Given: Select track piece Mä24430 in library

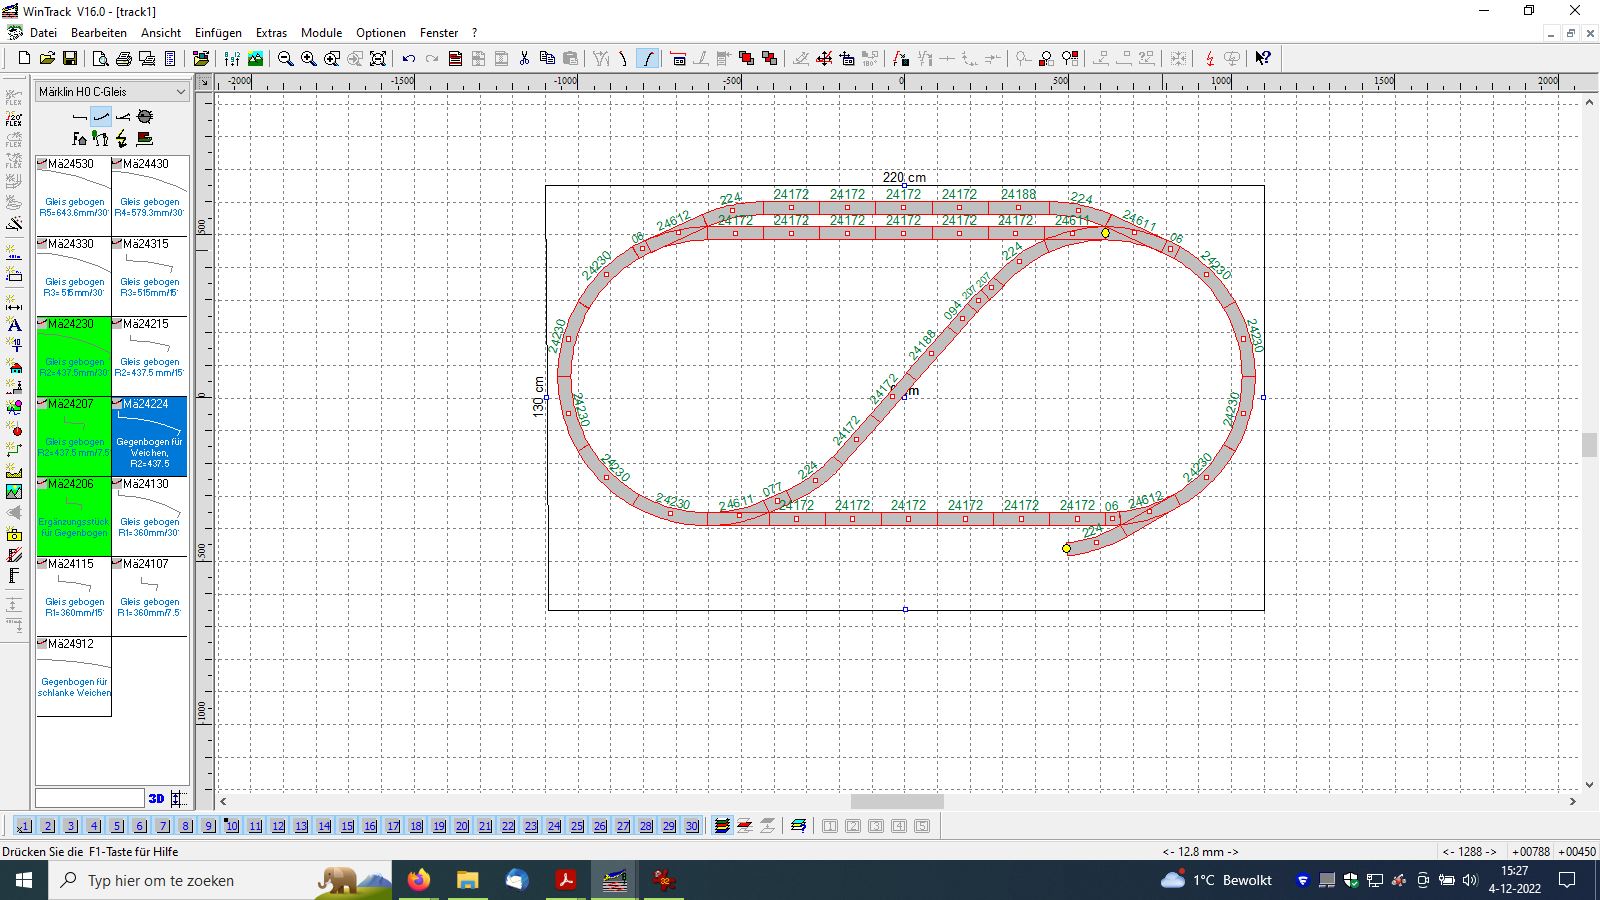Looking at the screenshot, I should [150, 196].
